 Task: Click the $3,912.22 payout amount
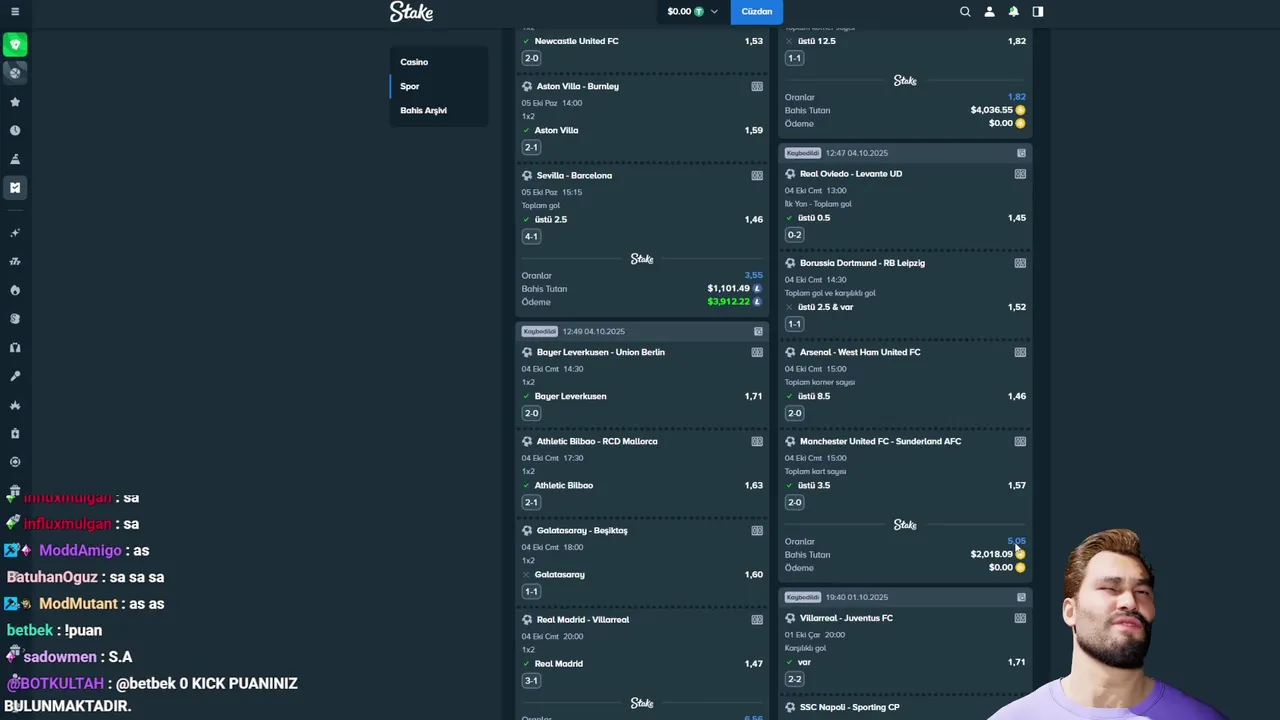click(x=728, y=301)
